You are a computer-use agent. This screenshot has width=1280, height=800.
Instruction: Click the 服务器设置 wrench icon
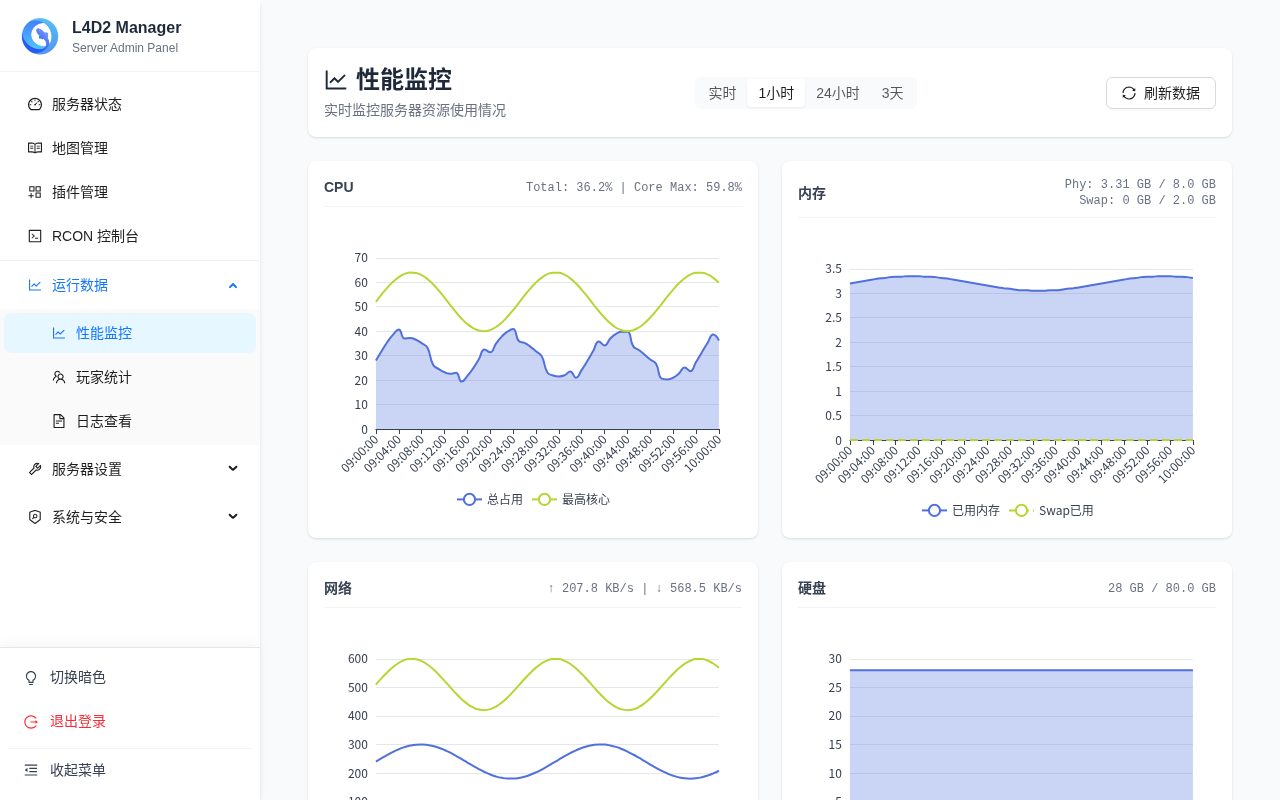[35, 469]
